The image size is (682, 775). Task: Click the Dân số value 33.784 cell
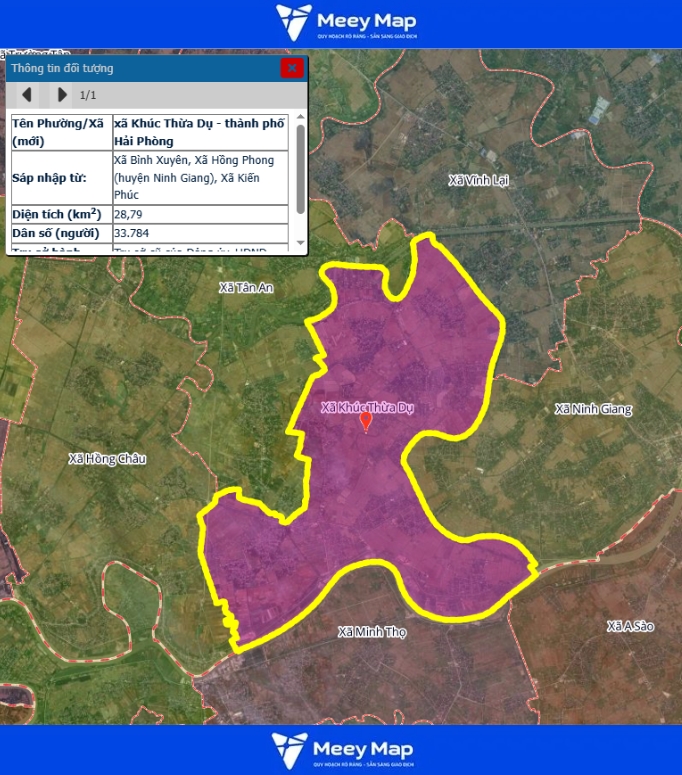[x=201, y=234]
